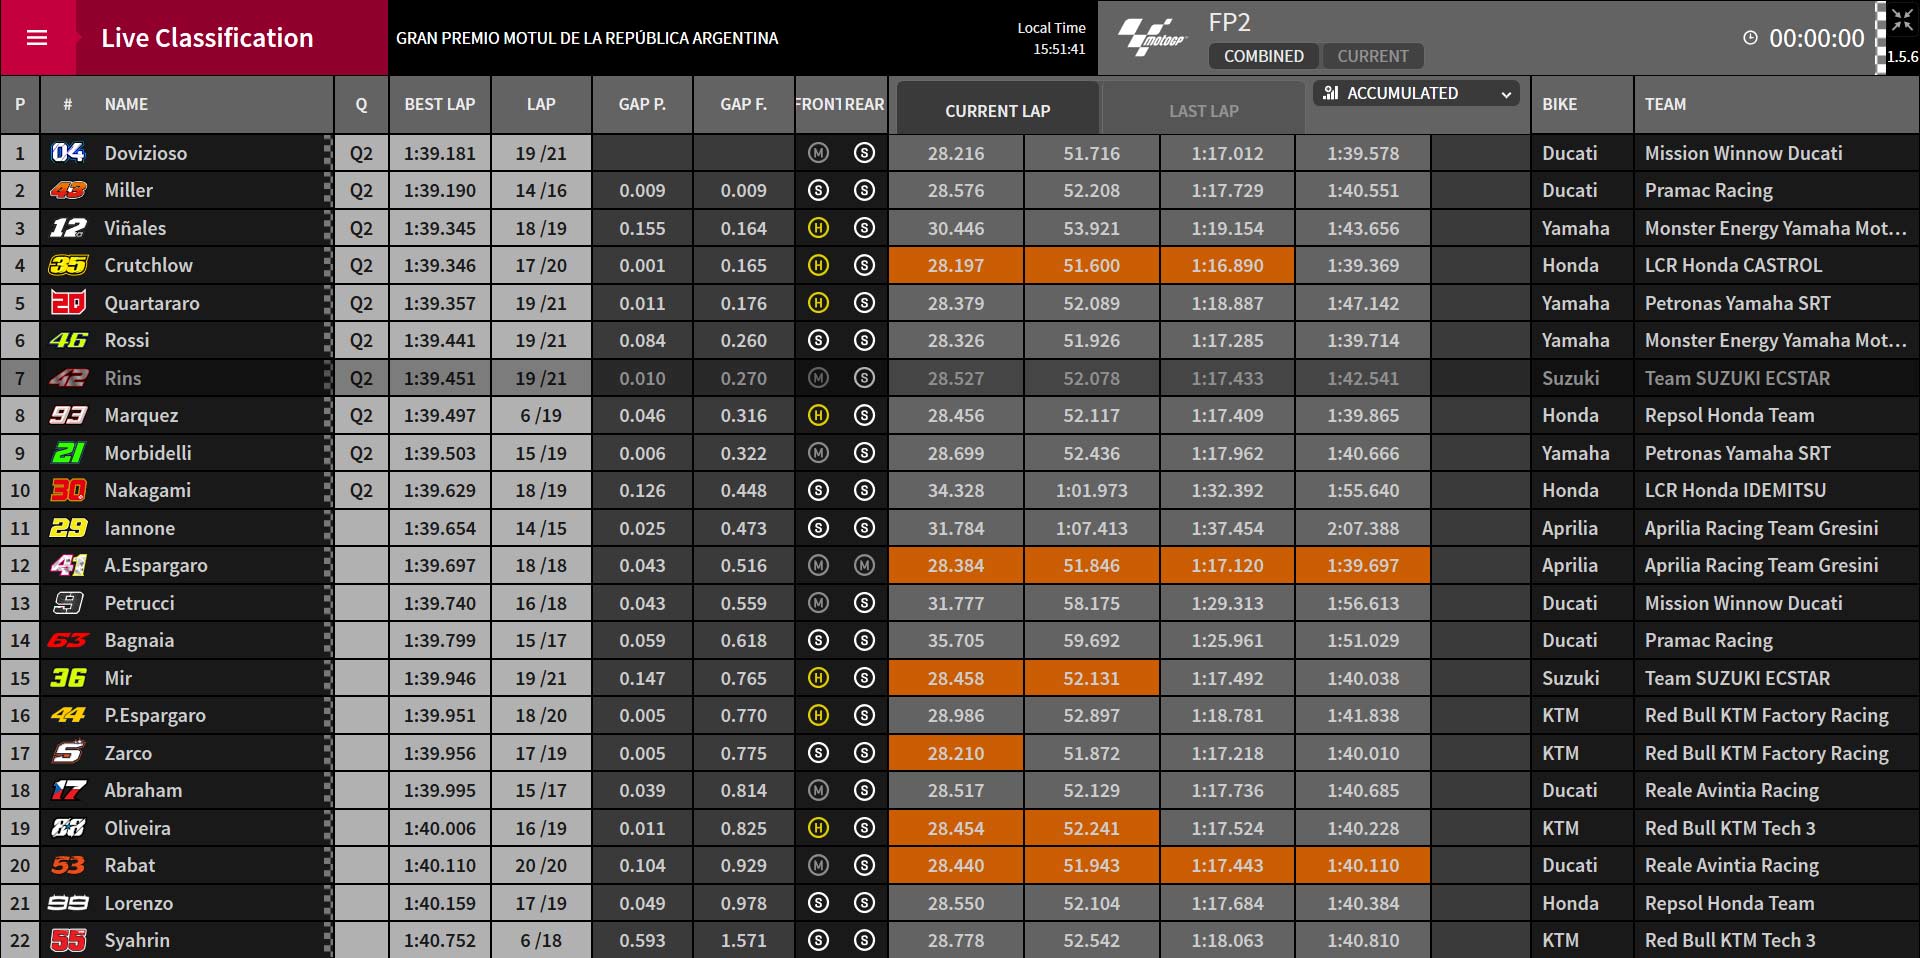The height and width of the screenshot is (958, 1920).
Task: Select rider name Crutchlow
Action: (x=148, y=265)
